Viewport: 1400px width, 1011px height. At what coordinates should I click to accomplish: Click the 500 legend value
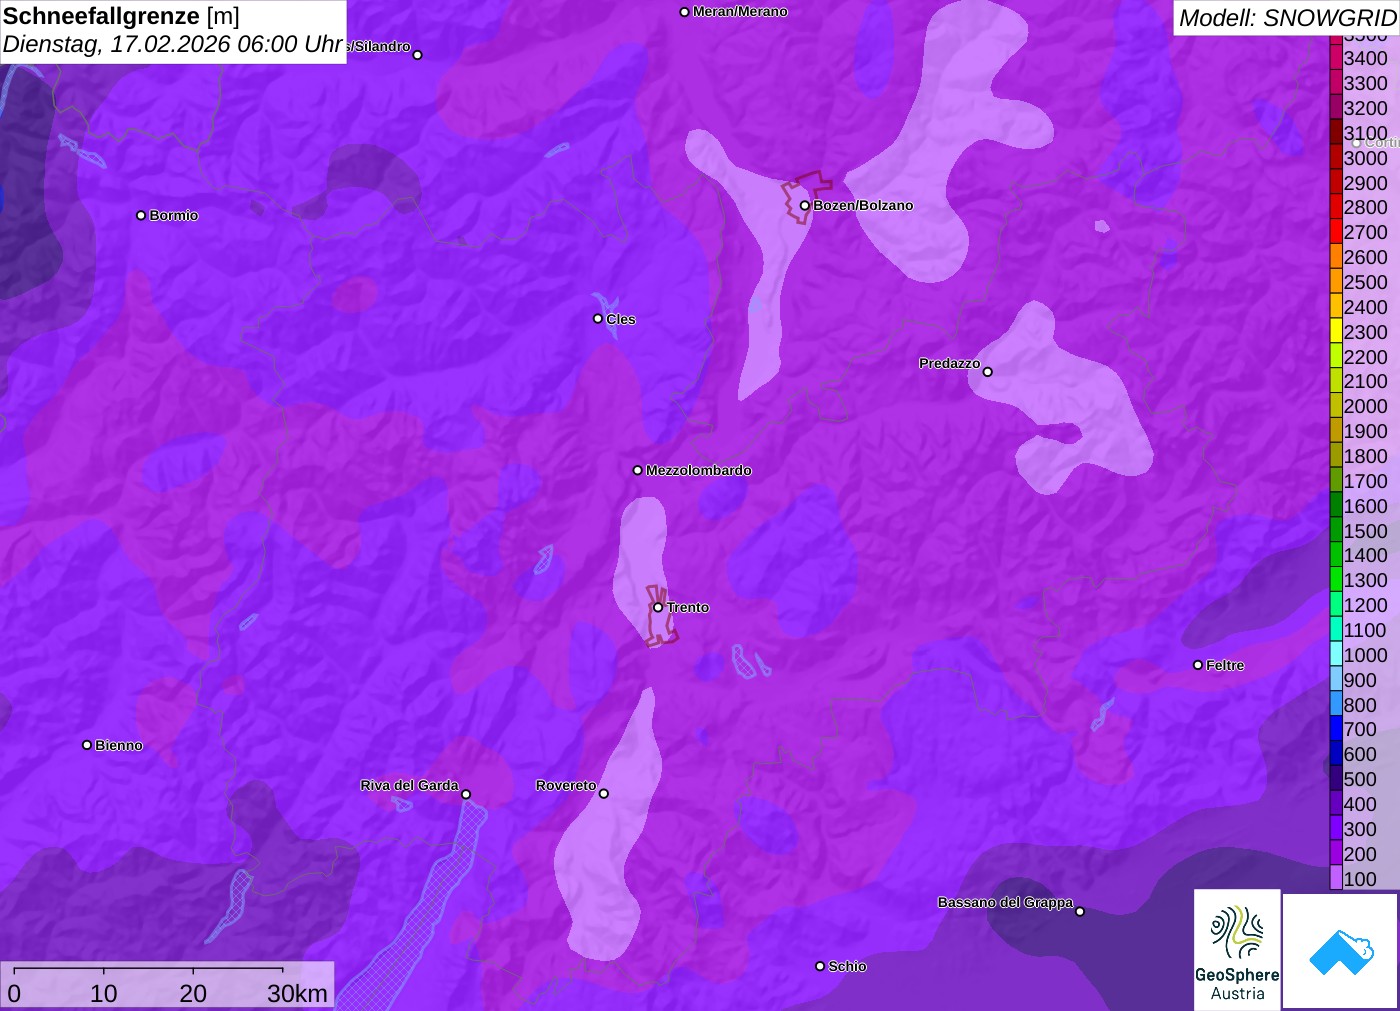1360,779
